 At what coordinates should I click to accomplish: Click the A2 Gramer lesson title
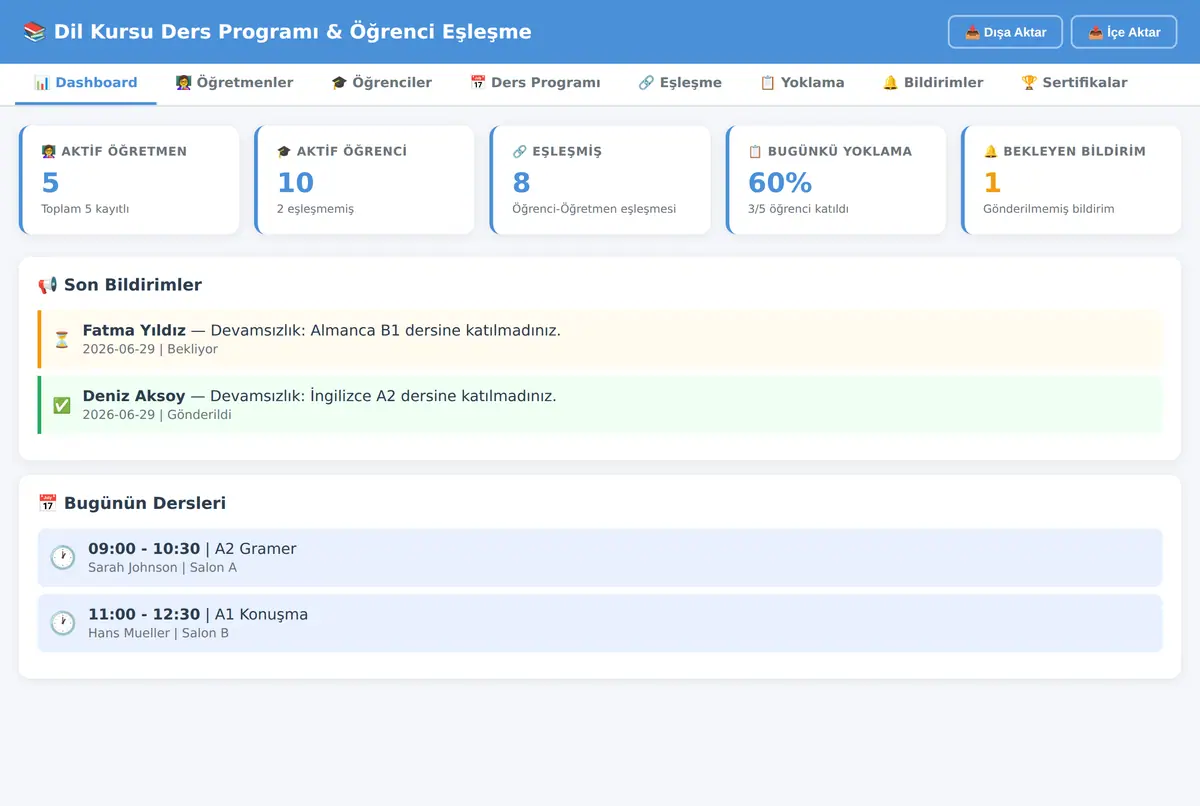[x=256, y=548]
